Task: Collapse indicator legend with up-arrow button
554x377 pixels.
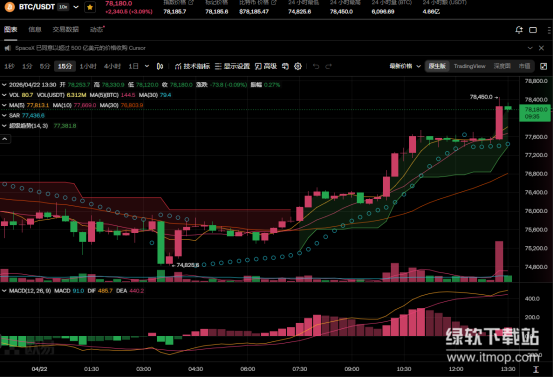Action: (x=5, y=139)
